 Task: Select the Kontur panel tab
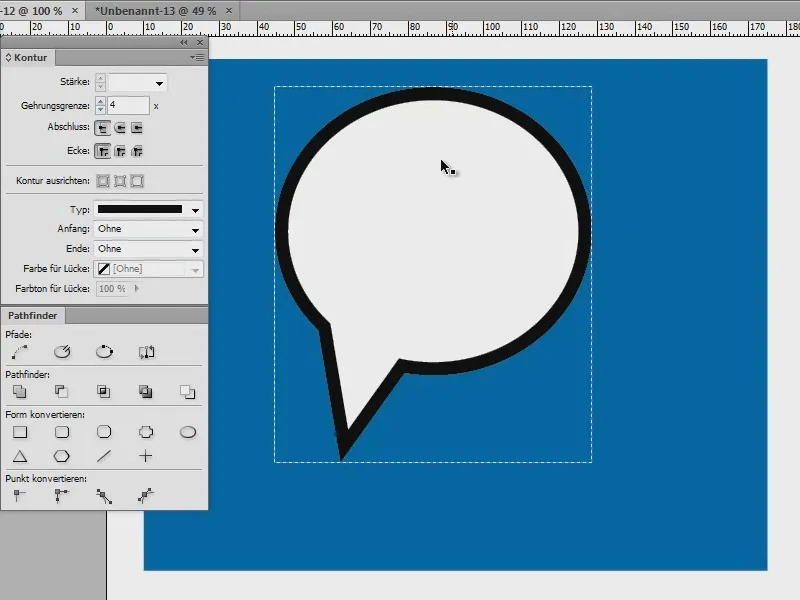[28, 58]
